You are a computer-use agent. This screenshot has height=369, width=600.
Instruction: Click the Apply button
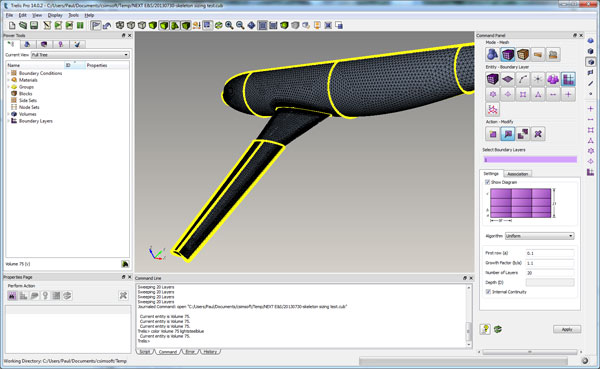click(x=567, y=329)
